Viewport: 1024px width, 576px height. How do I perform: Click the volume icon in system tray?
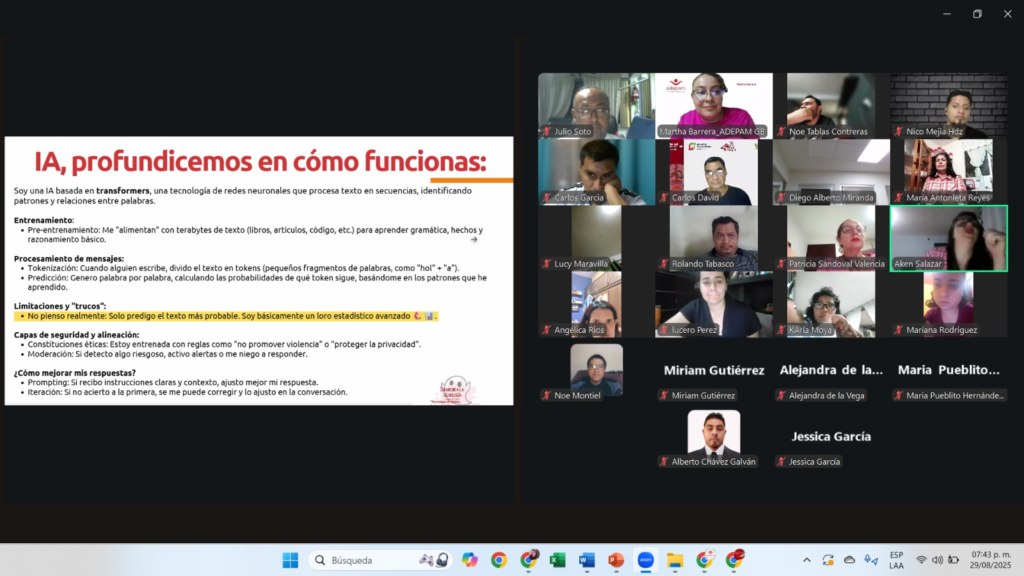pos(937,560)
